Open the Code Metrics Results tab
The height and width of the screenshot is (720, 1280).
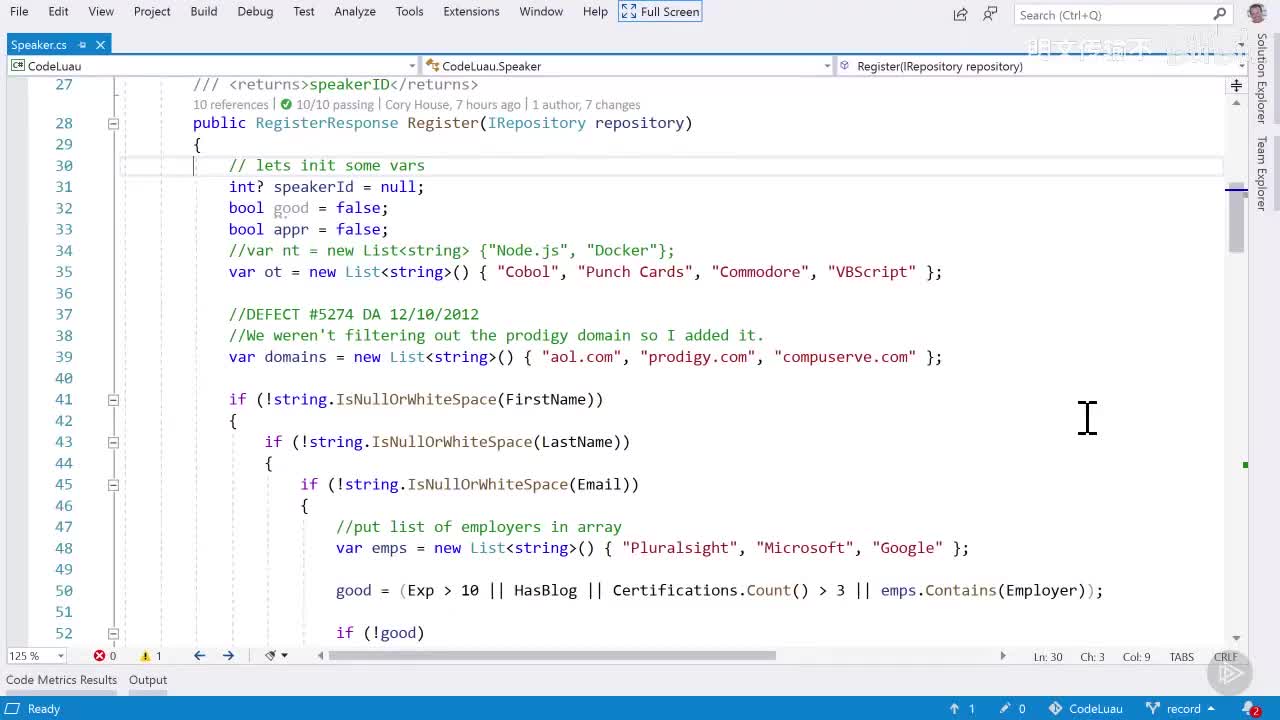(61, 680)
